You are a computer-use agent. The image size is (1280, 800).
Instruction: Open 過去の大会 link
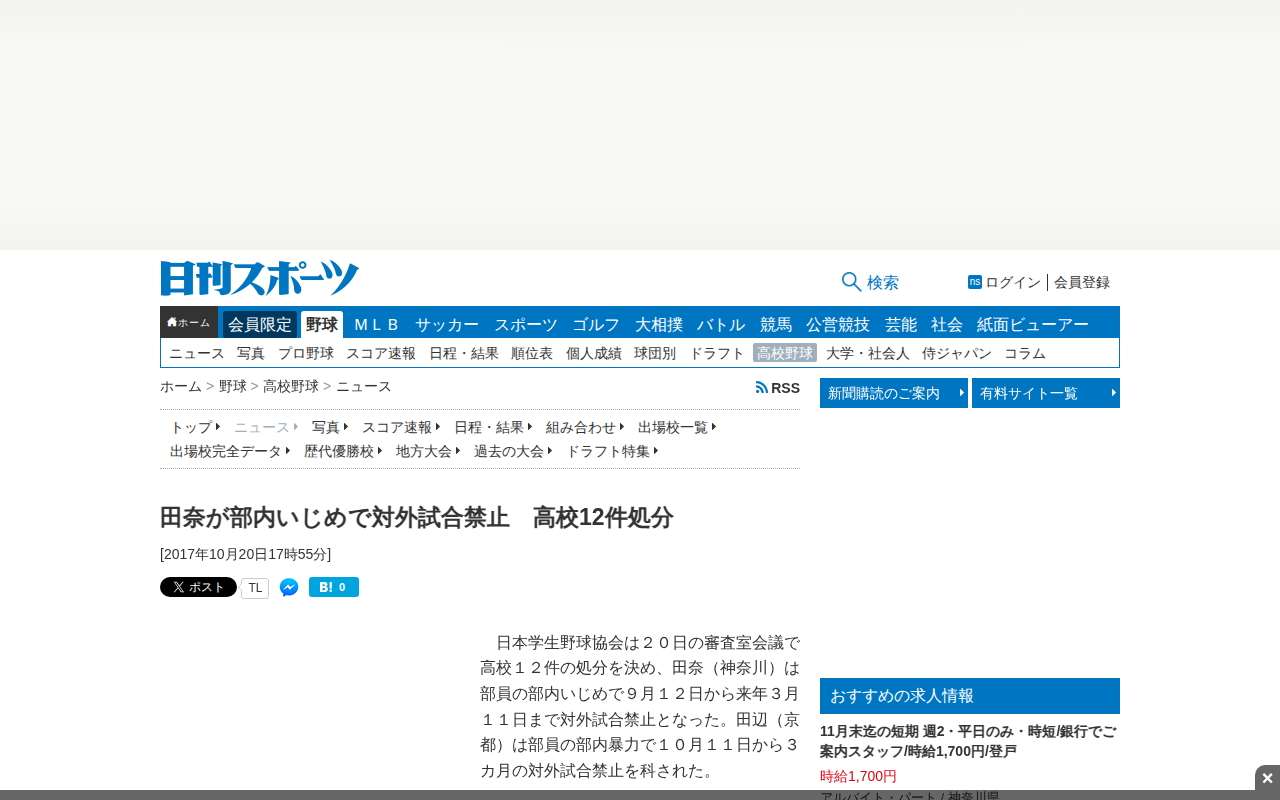coord(513,451)
